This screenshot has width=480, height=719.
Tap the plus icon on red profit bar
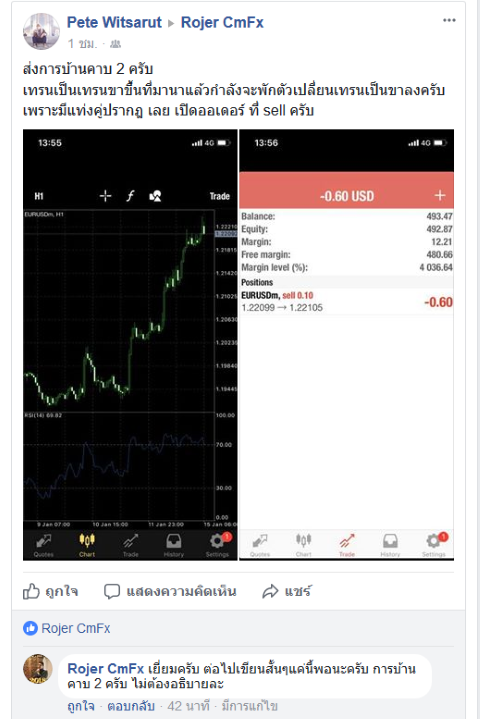click(x=440, y=196)
